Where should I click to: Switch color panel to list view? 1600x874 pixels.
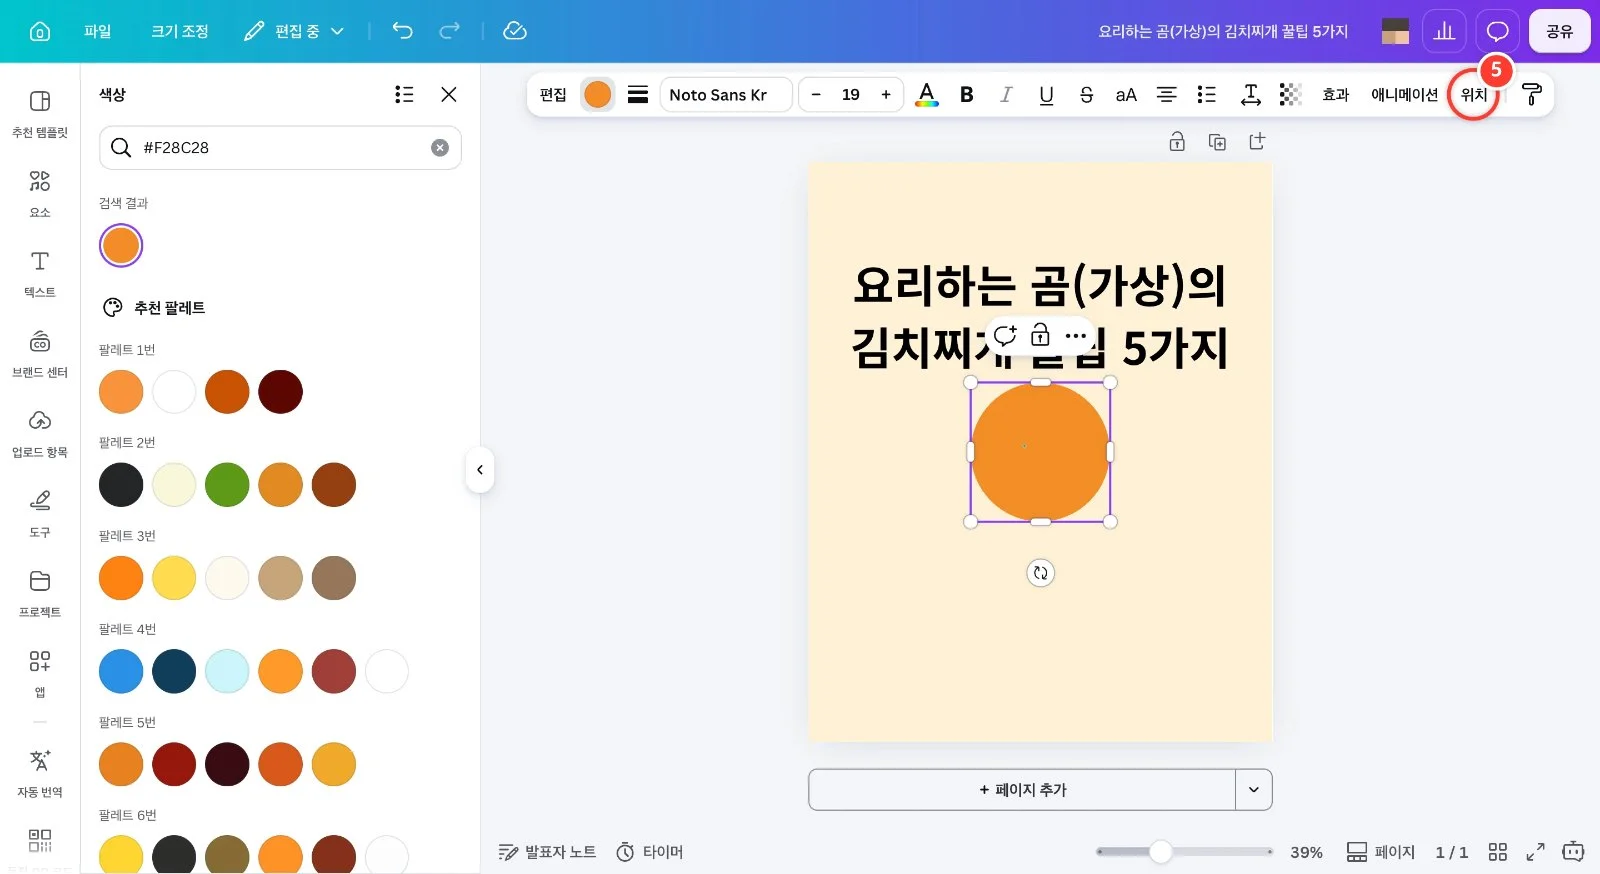click(x=404, y=94)
